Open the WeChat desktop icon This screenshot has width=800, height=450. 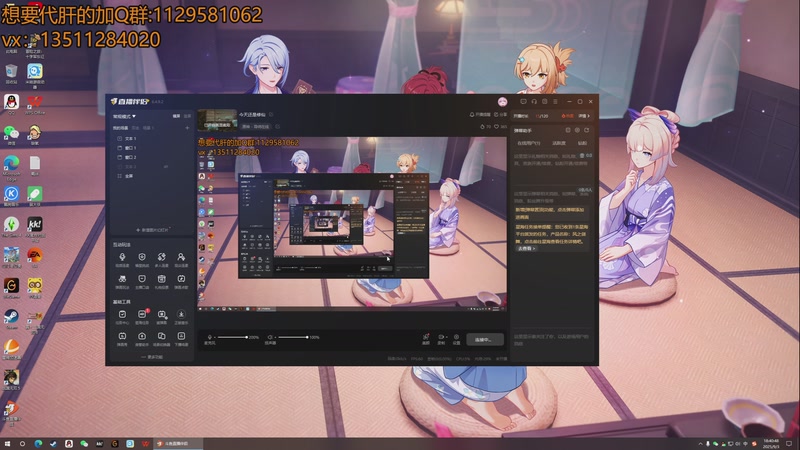pyautogui.click(x=11, y=135)
